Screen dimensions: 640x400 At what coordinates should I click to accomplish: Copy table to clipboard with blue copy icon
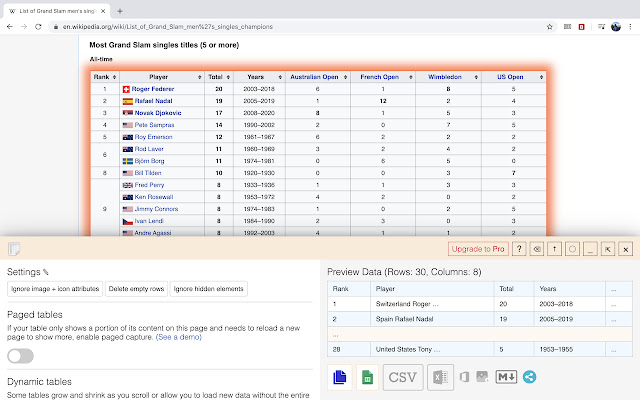pyautogui.click(x=339, y=377)
